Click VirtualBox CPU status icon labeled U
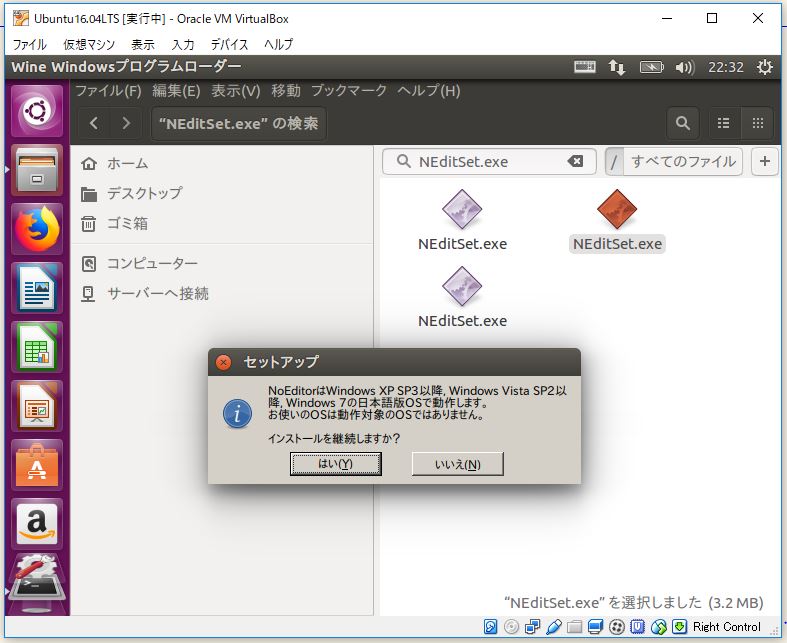The width and height of the screenshot is (787, 643). click(x=637, y=627)
